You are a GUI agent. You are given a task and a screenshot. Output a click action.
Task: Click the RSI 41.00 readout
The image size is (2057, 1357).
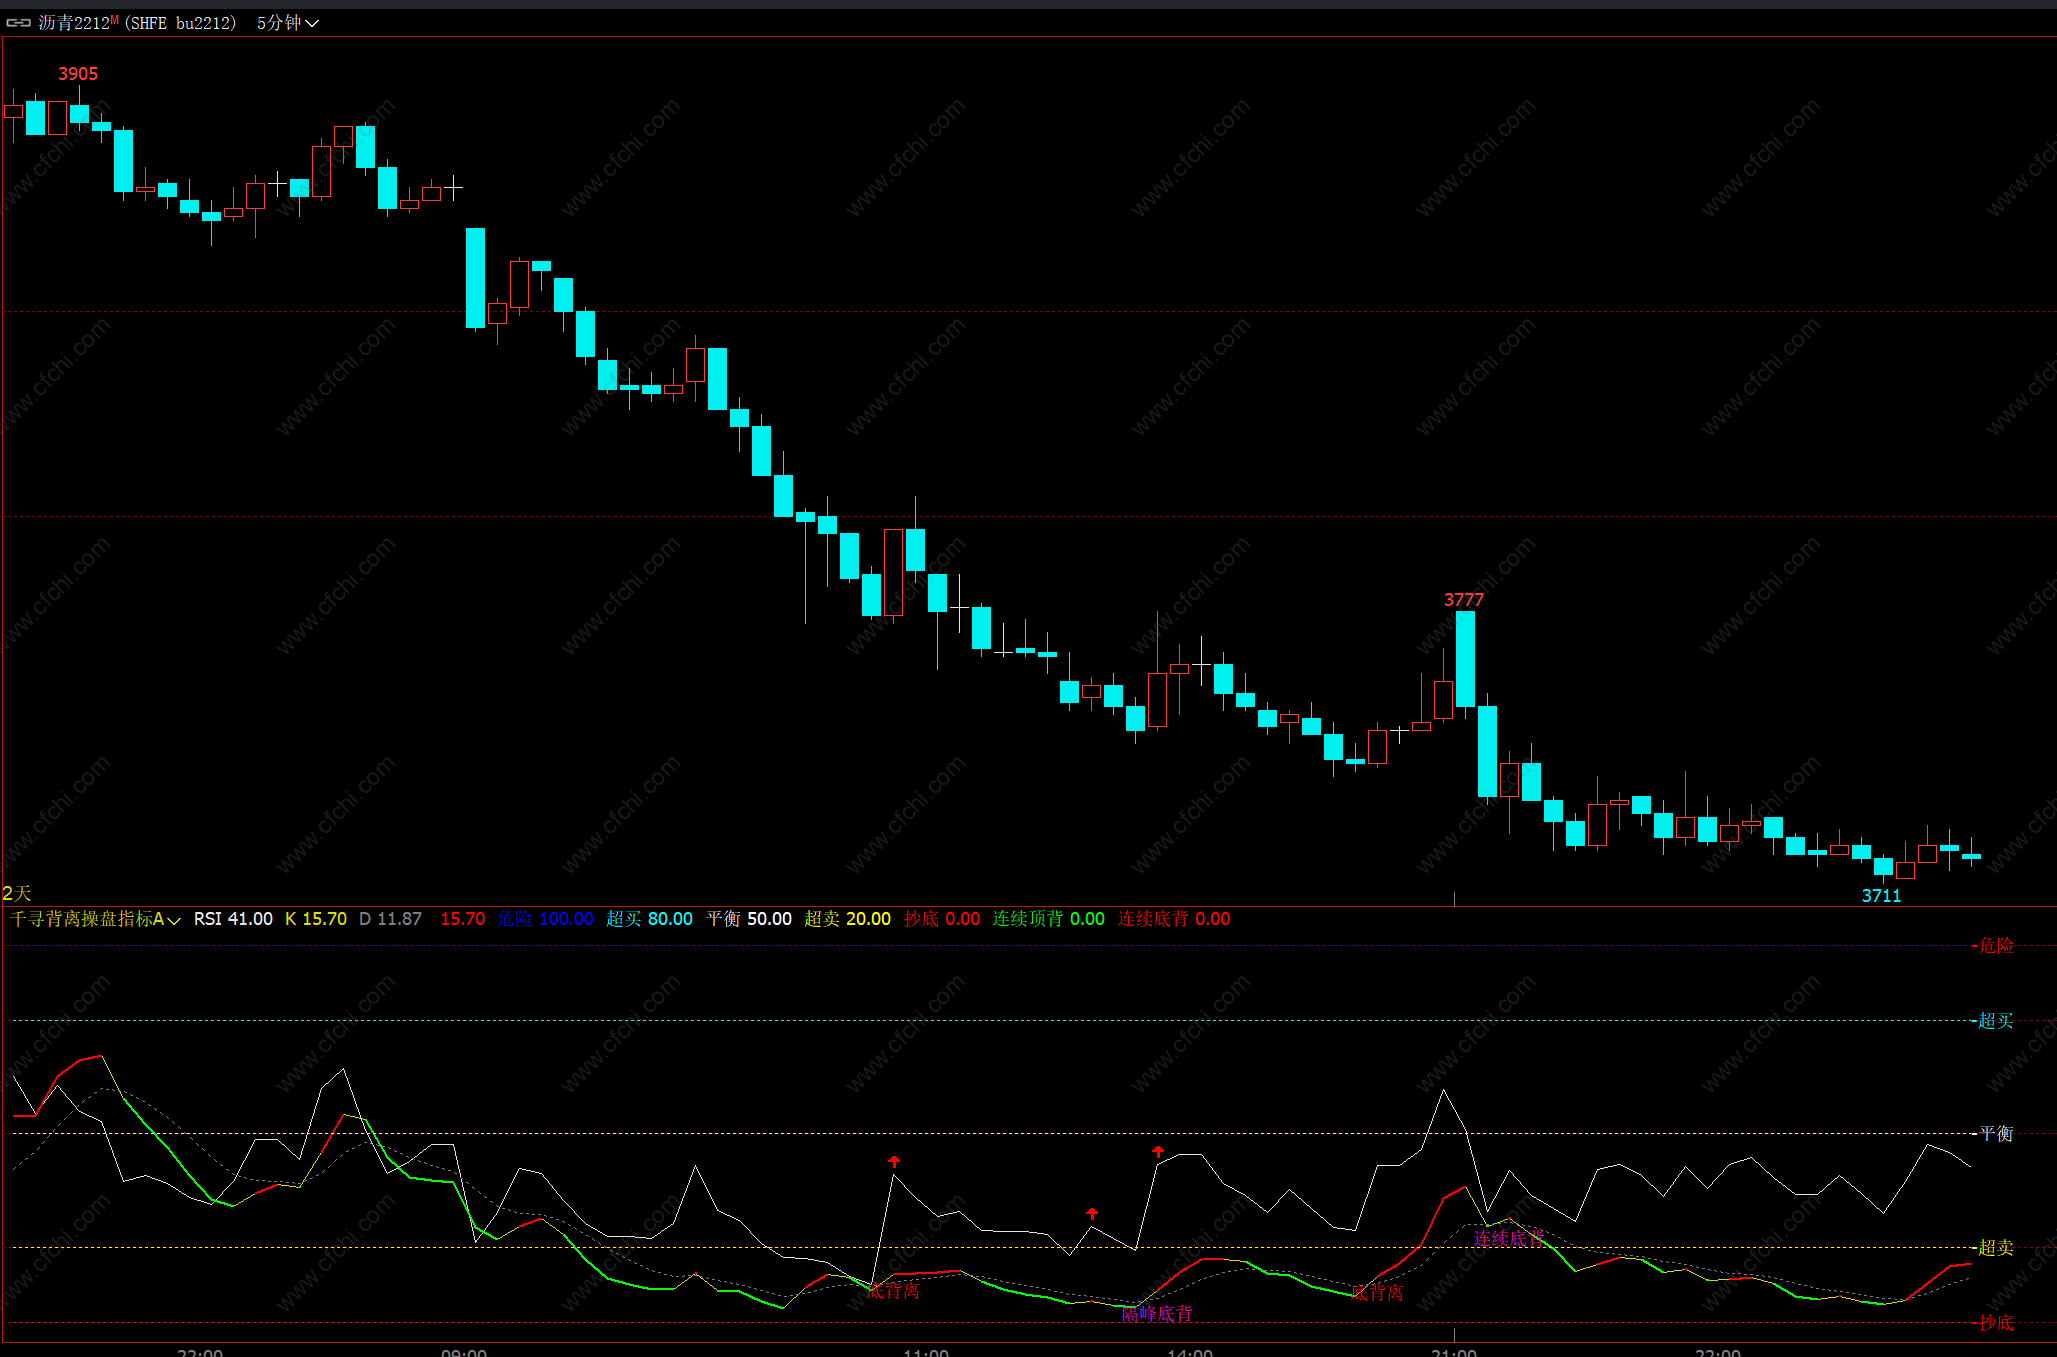233,919
